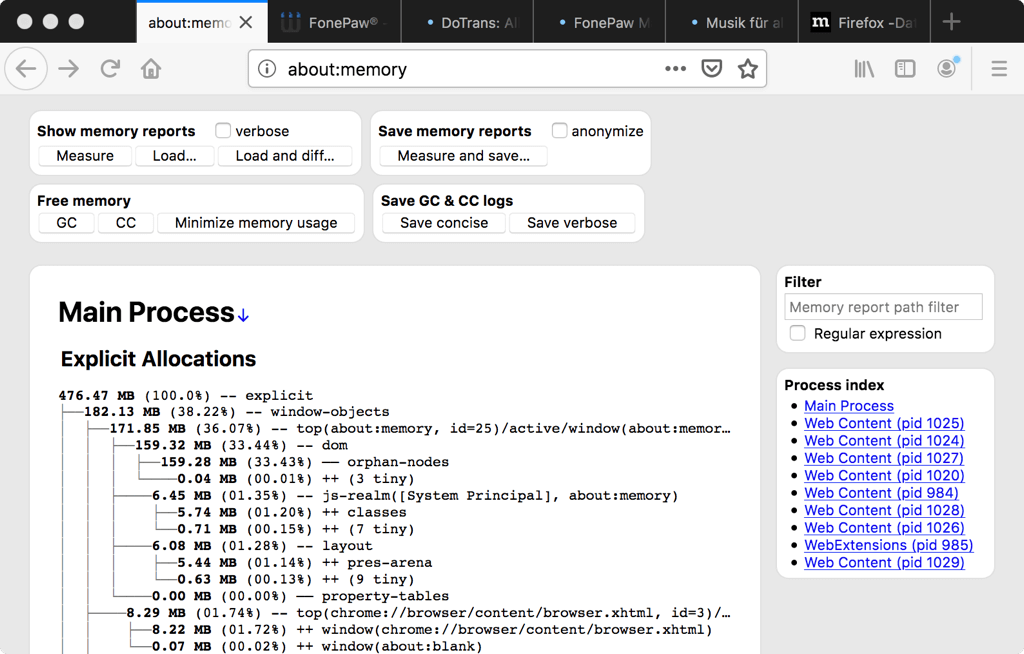This screenshot has width=1024, height=654.
Task: Bookmark this page with star icon
Action: pyautogui.click(x=748, y=69)
